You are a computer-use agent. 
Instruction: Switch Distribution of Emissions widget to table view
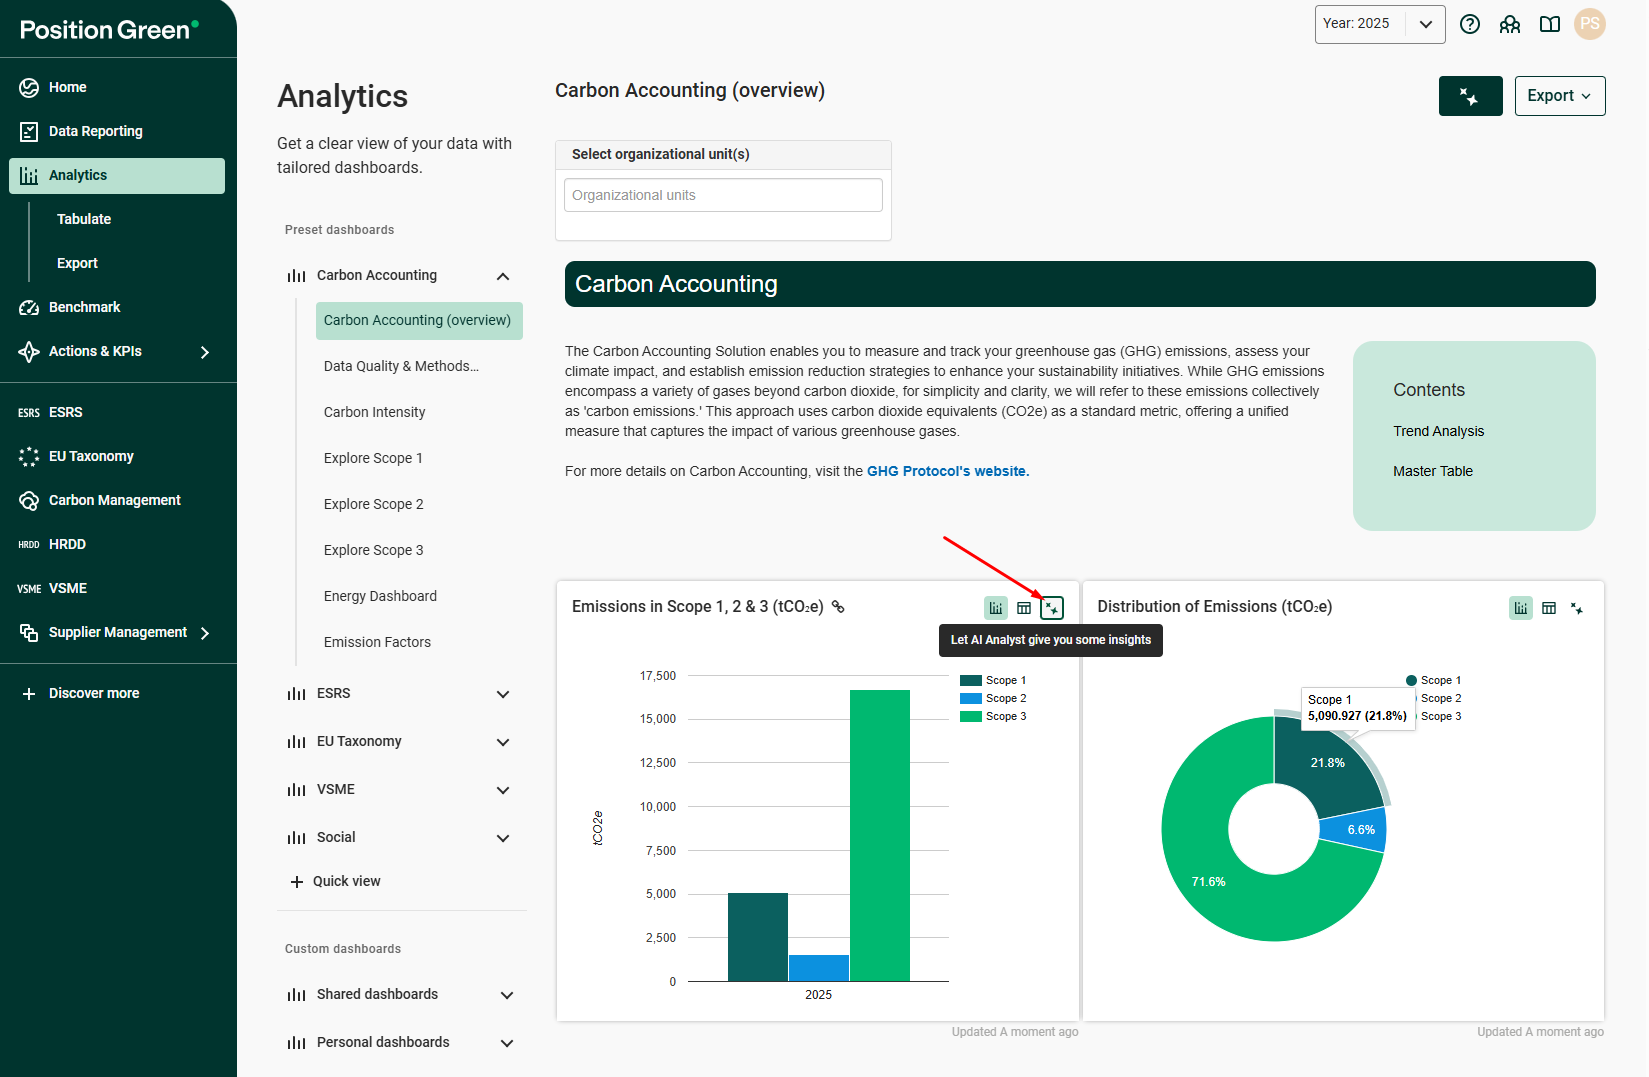click(x=1549, y=607)
